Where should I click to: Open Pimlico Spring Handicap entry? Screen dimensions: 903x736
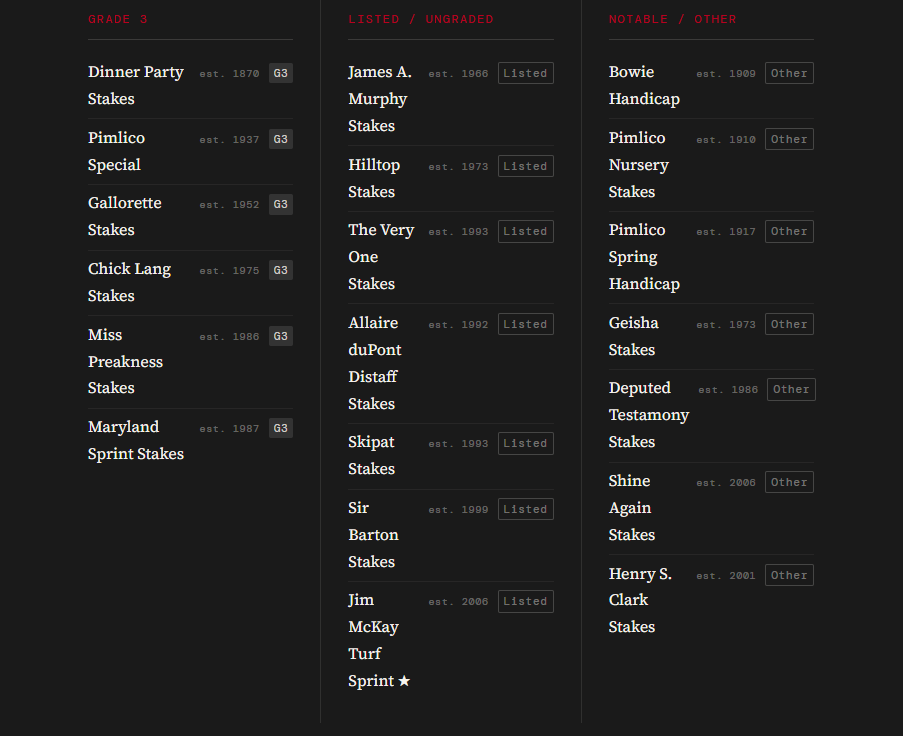tap(644, 256)
